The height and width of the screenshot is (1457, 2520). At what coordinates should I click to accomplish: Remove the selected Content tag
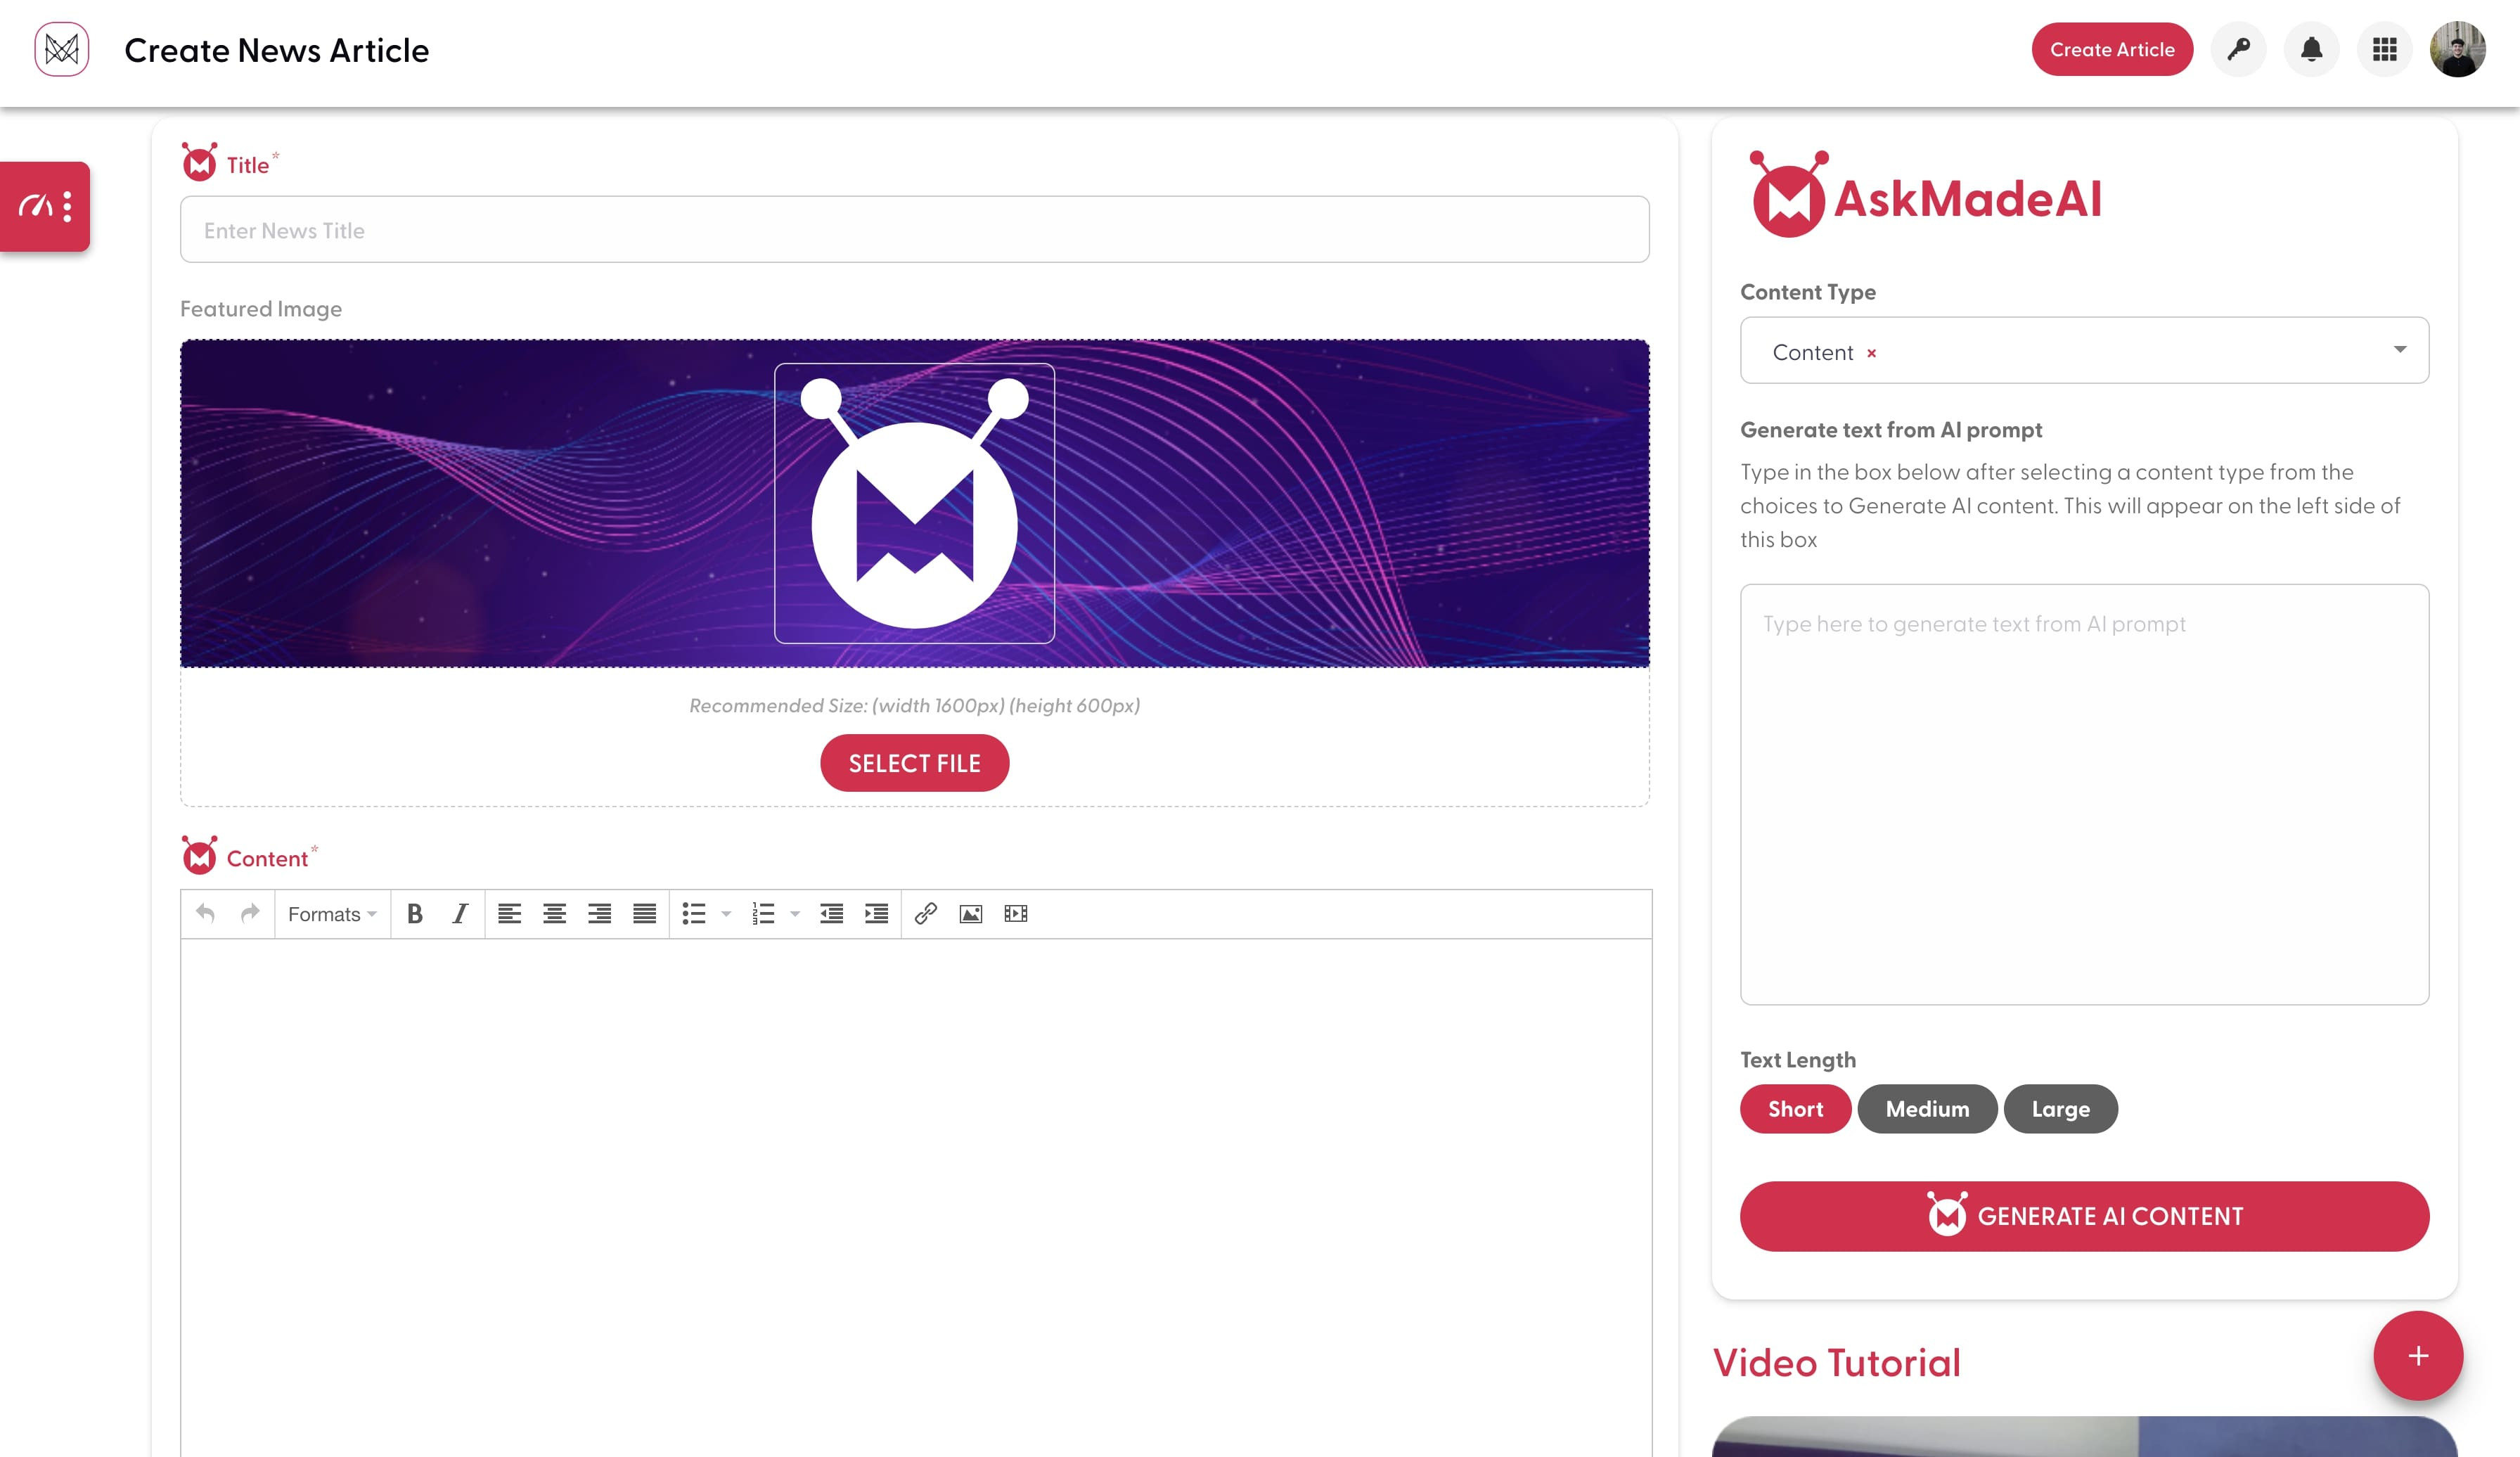(1871, 353)
